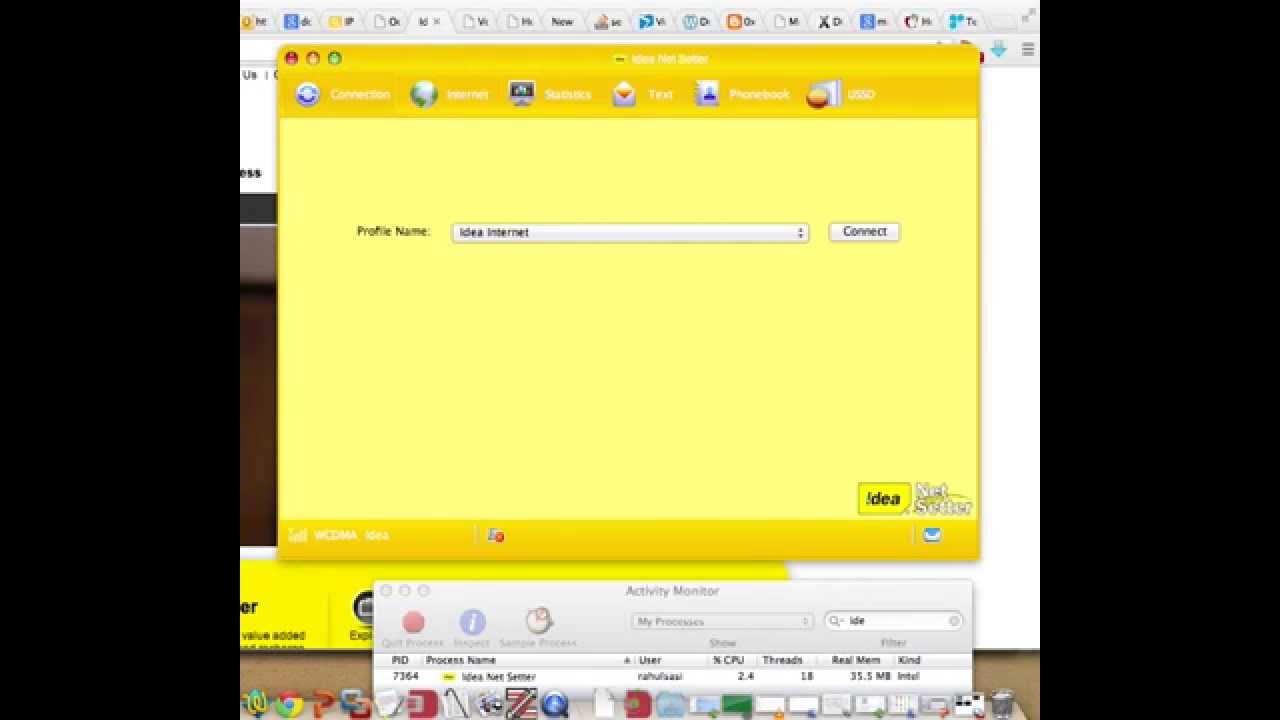Open the Trash in the Dock
Image resolution: width=1280 pixels, height=720 pixels.
1002,703
